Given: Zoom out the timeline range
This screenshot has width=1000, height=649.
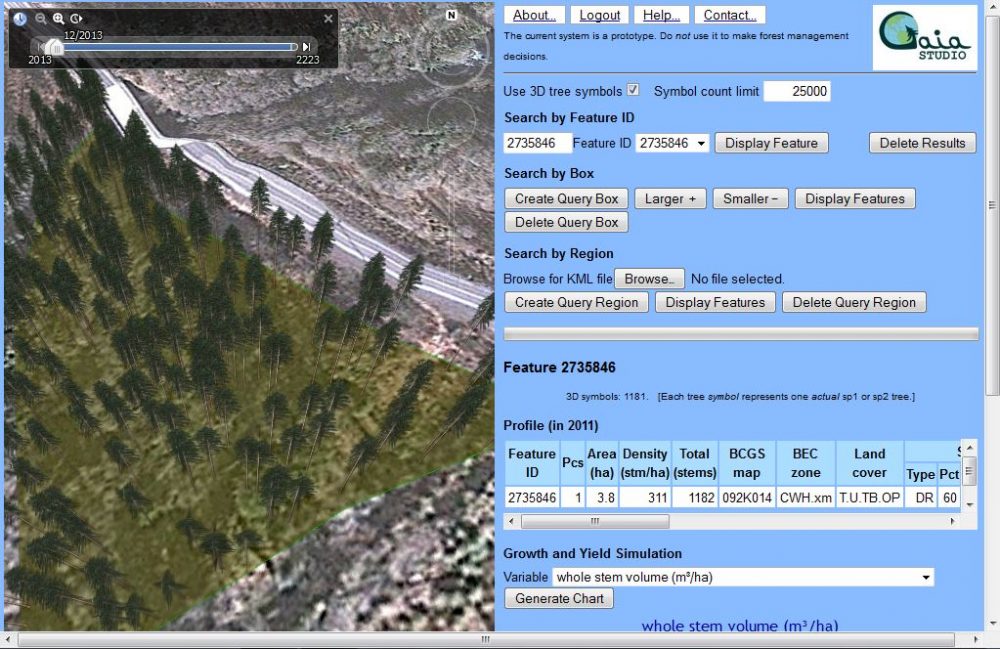Looking at the screenshot, I should point(41,18).
